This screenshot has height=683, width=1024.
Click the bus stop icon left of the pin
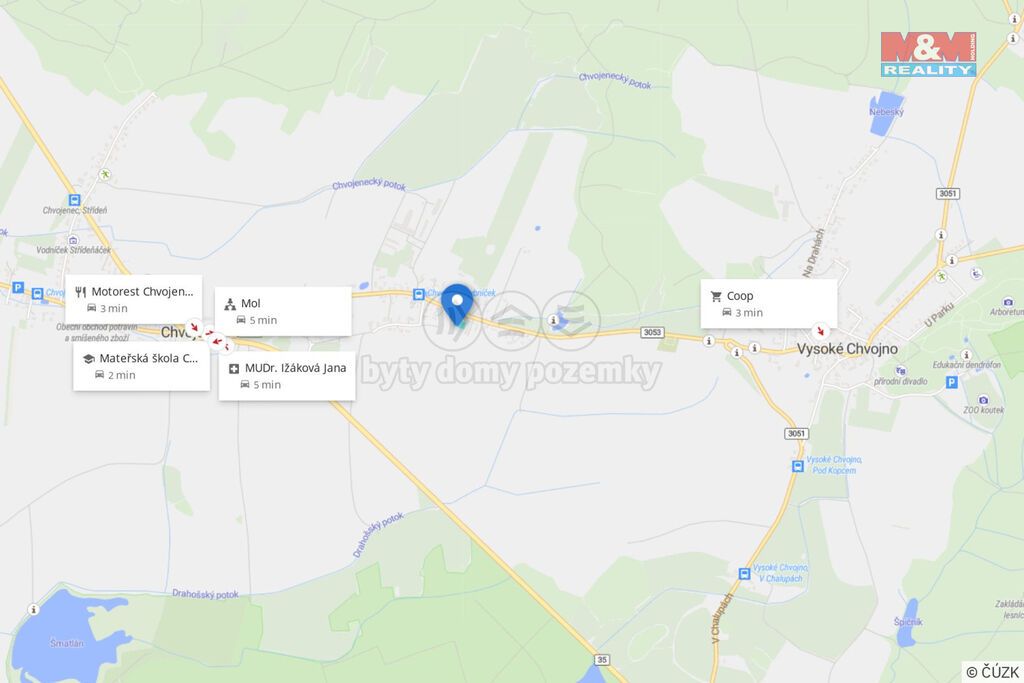click(419, 294)
